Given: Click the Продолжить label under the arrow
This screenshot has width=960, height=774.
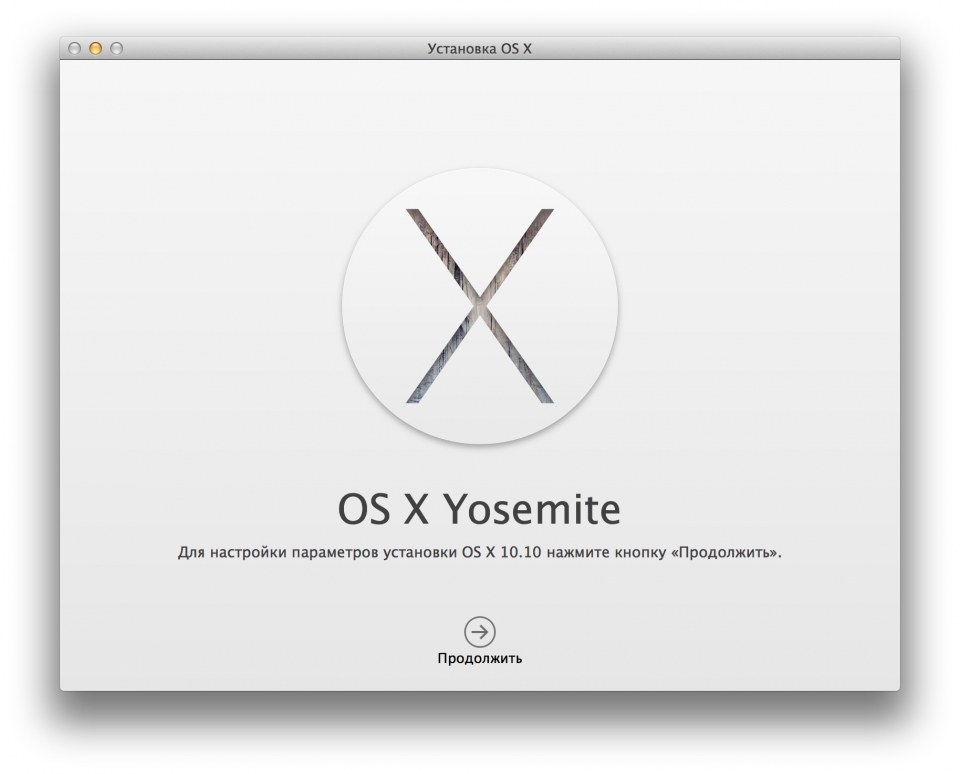Looking at the screenshot, I should (x=479, y=658).
